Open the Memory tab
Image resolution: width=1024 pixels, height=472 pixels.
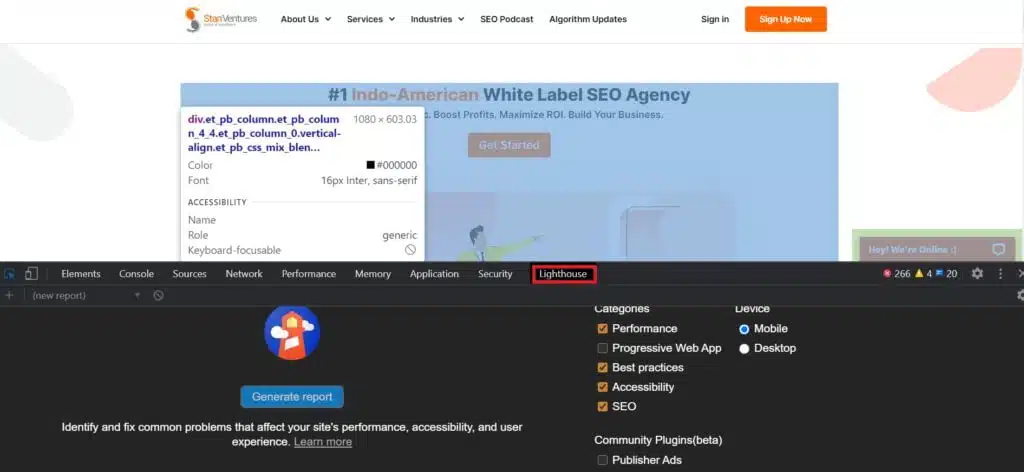coord(373,274)
